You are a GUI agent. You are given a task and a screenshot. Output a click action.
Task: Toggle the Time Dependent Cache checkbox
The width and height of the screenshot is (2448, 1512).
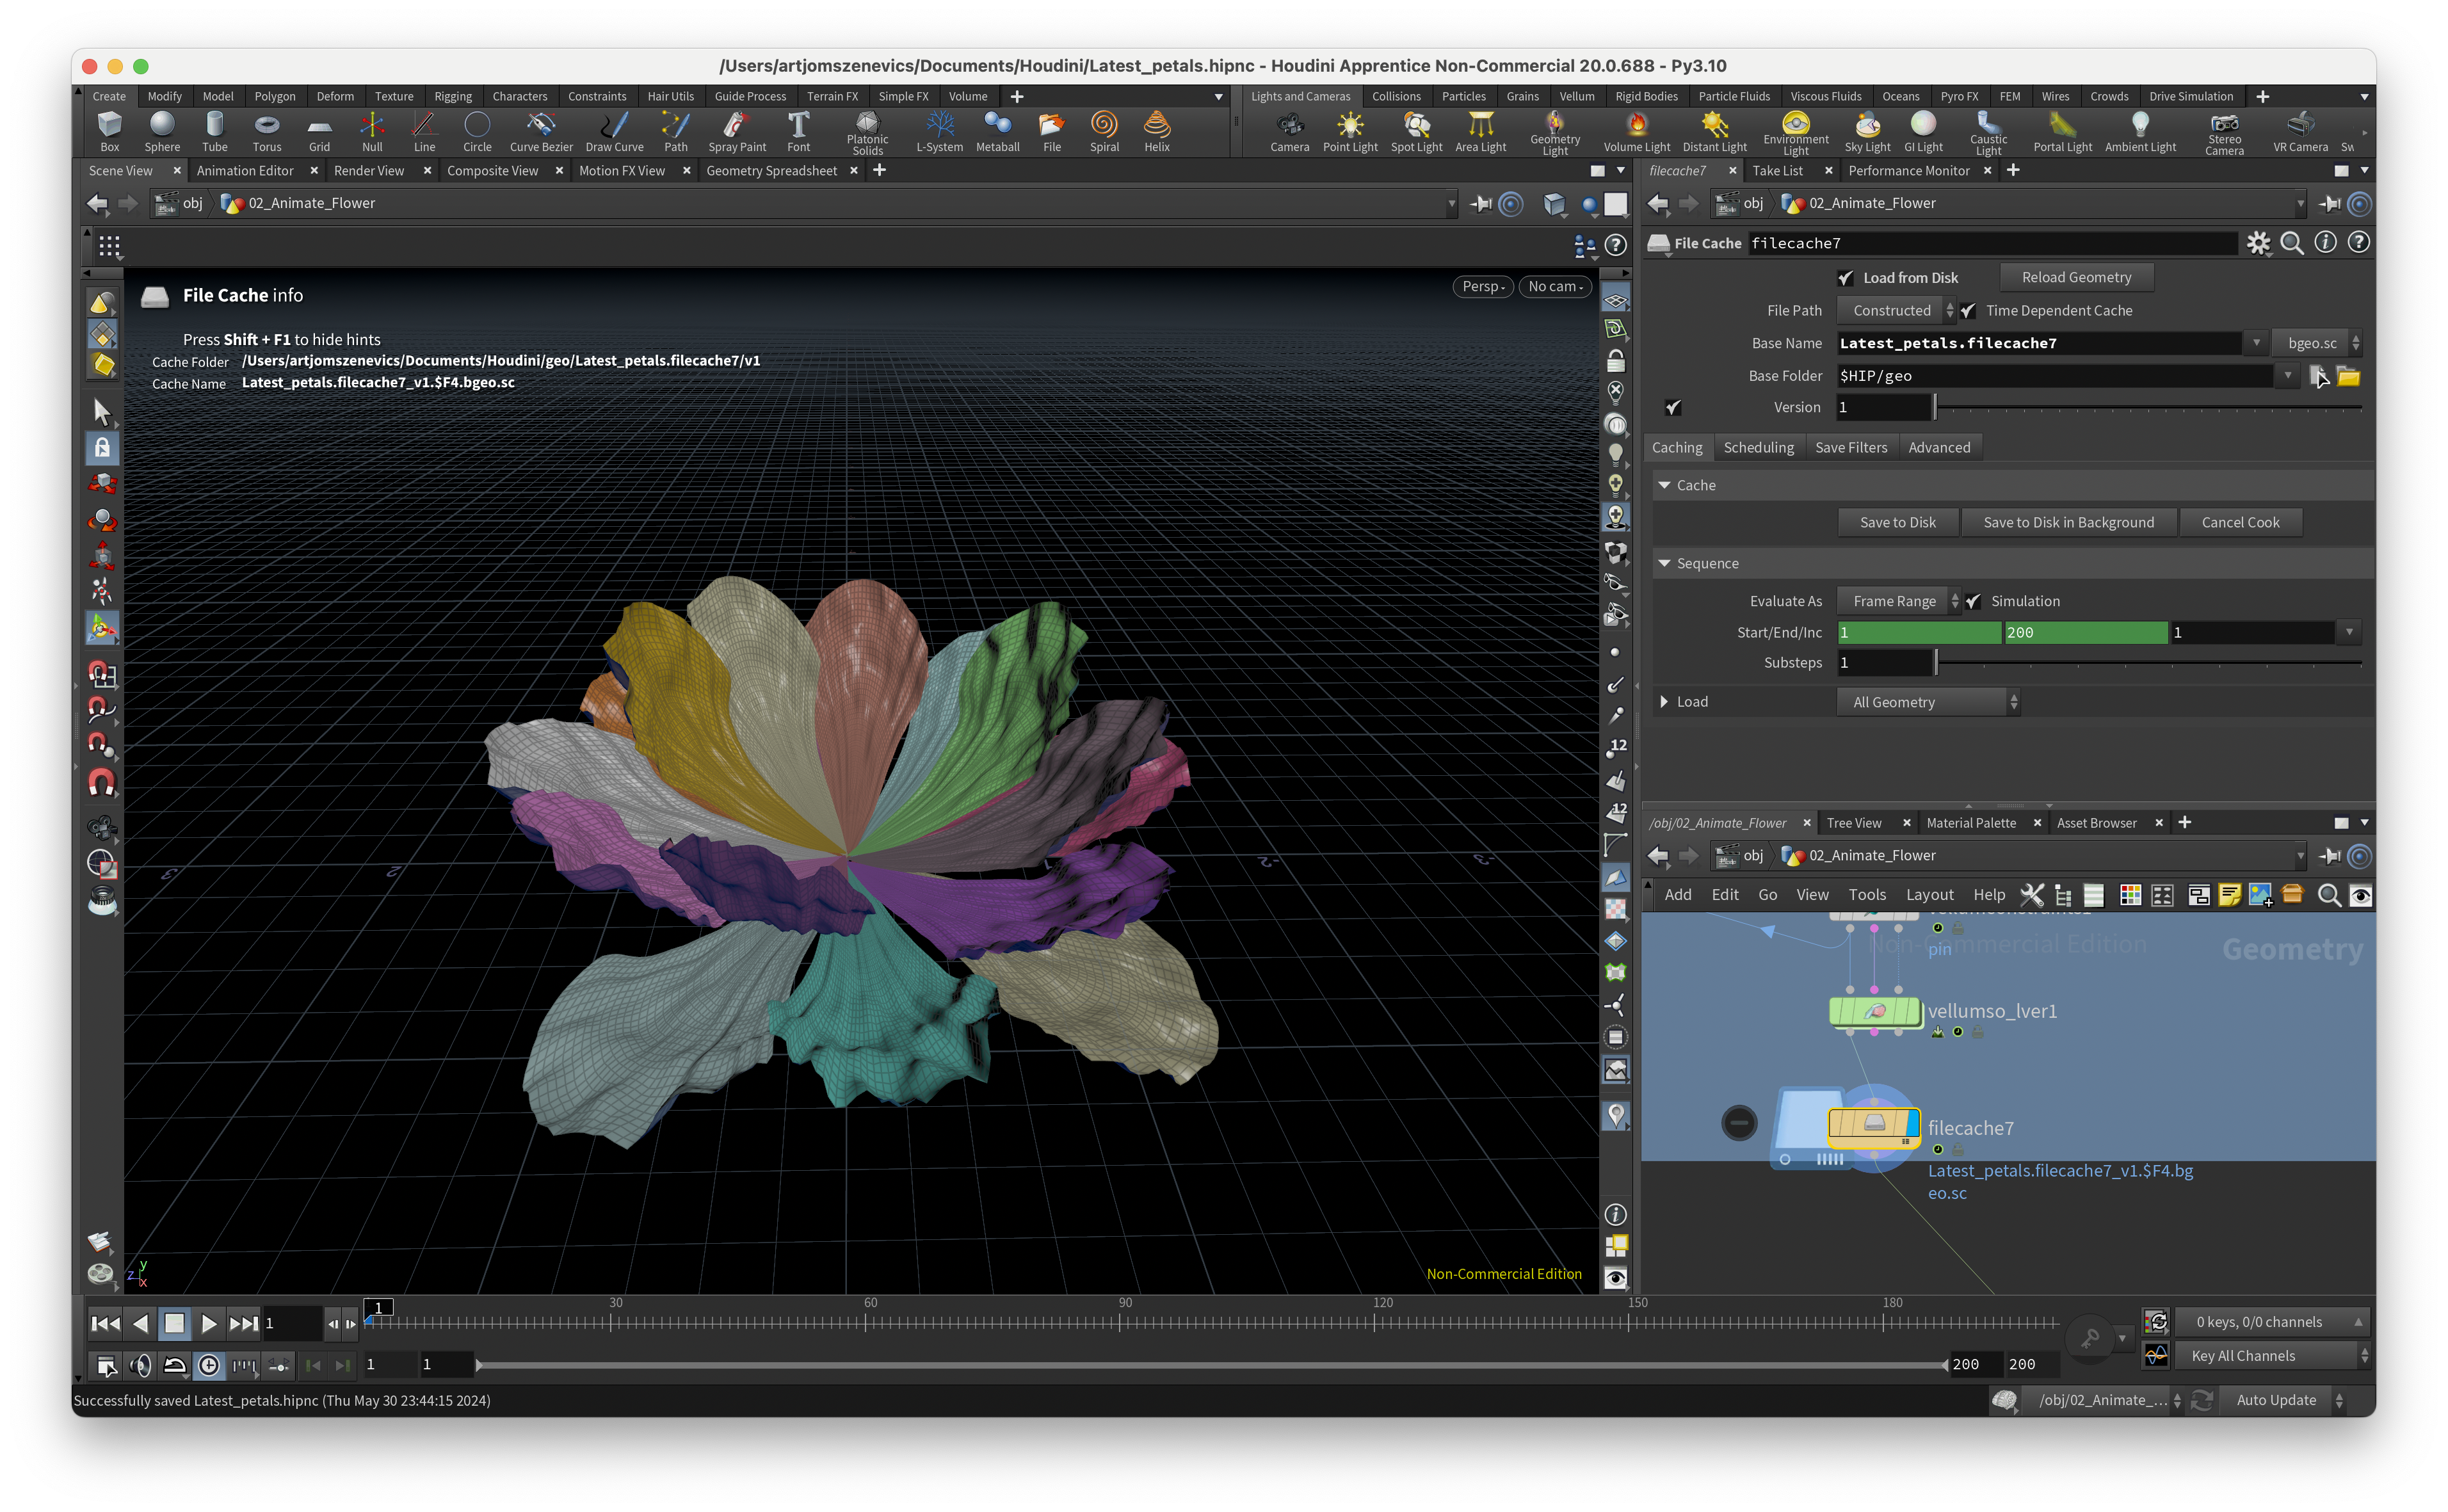pyautogui.click(x=1968, y=311)
